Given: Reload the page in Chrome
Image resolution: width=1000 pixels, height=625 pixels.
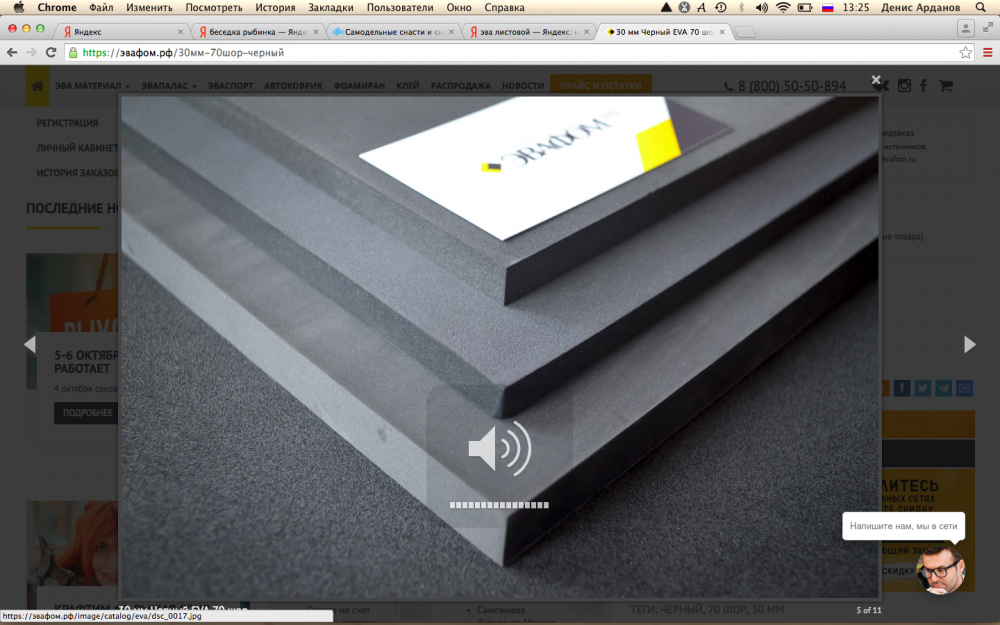Looking at the screenshot, I should click(x=51, y=52).
